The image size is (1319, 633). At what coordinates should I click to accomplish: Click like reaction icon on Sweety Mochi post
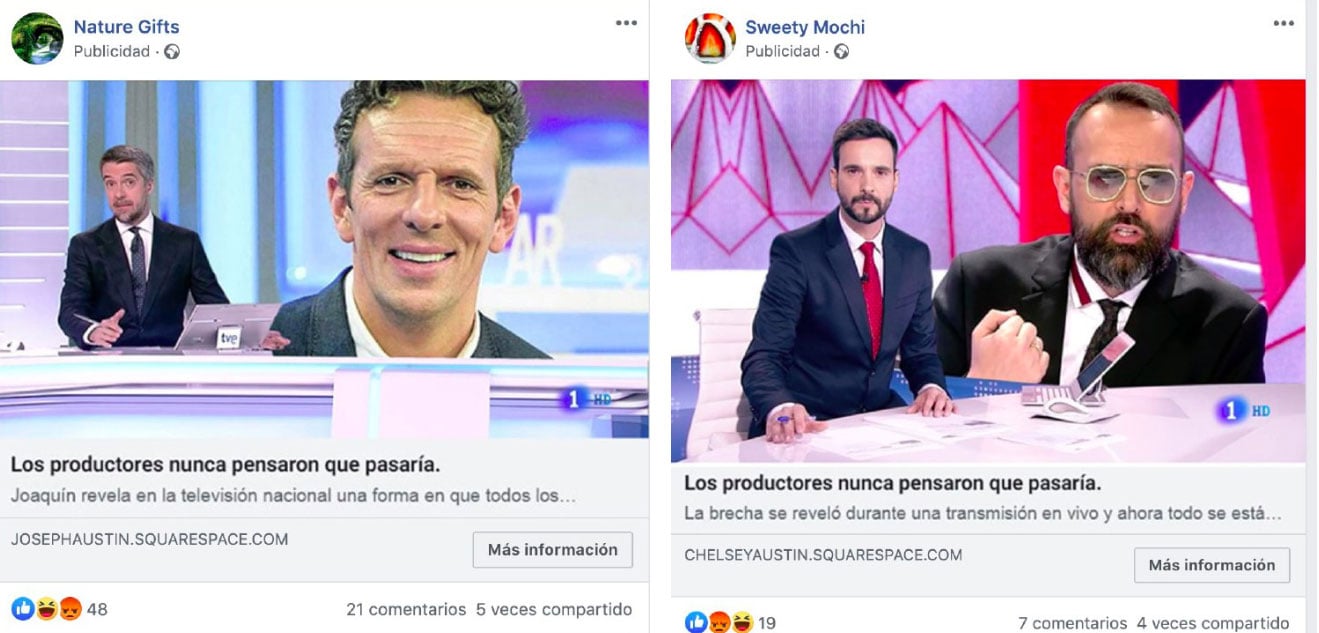(x=696, y=623)
